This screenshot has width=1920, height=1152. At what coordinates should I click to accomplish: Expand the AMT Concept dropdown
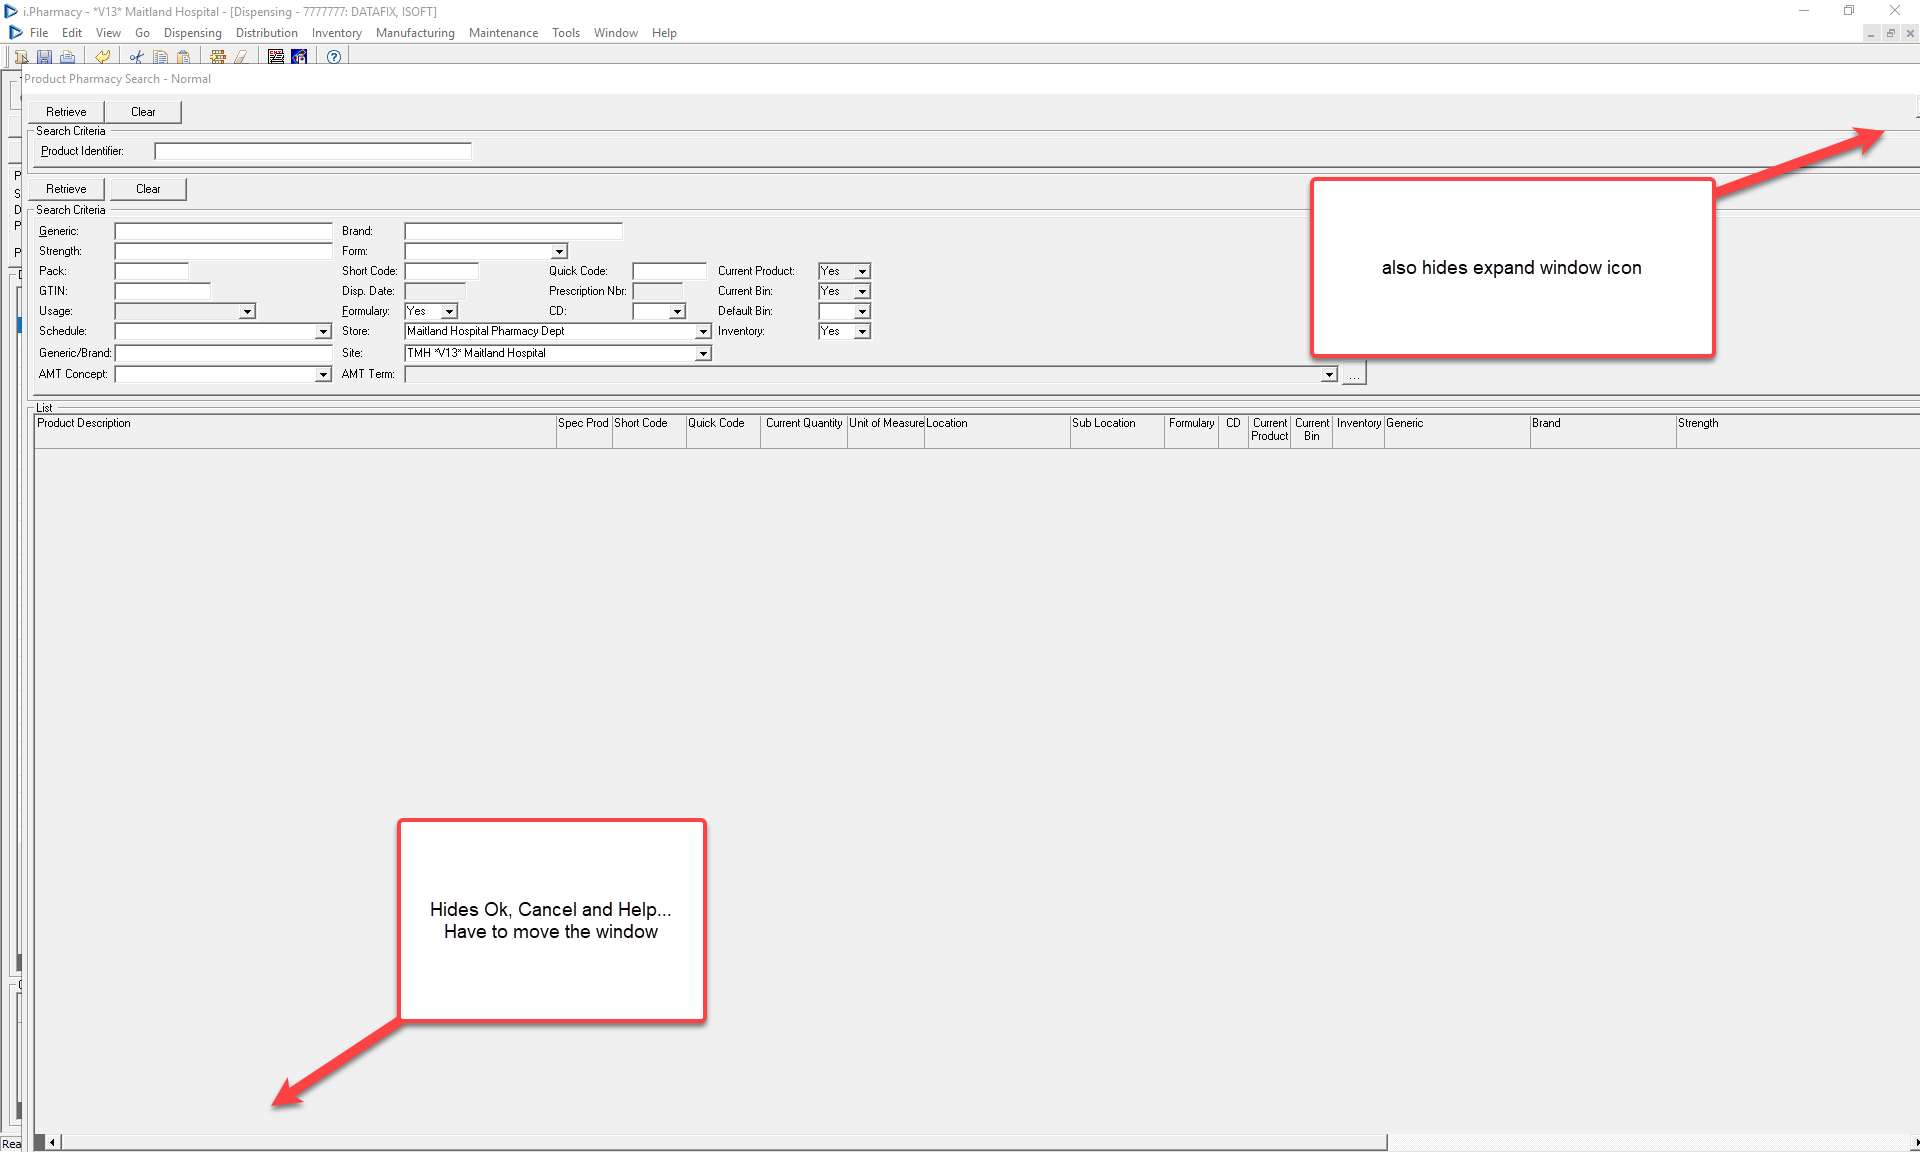coord(323,375)
